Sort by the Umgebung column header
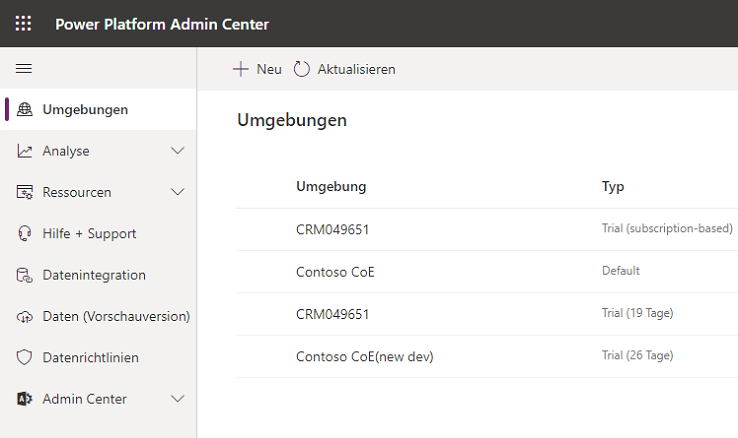Image resolution: width=738 pixels, height=438 pixels. pos(331,186)
